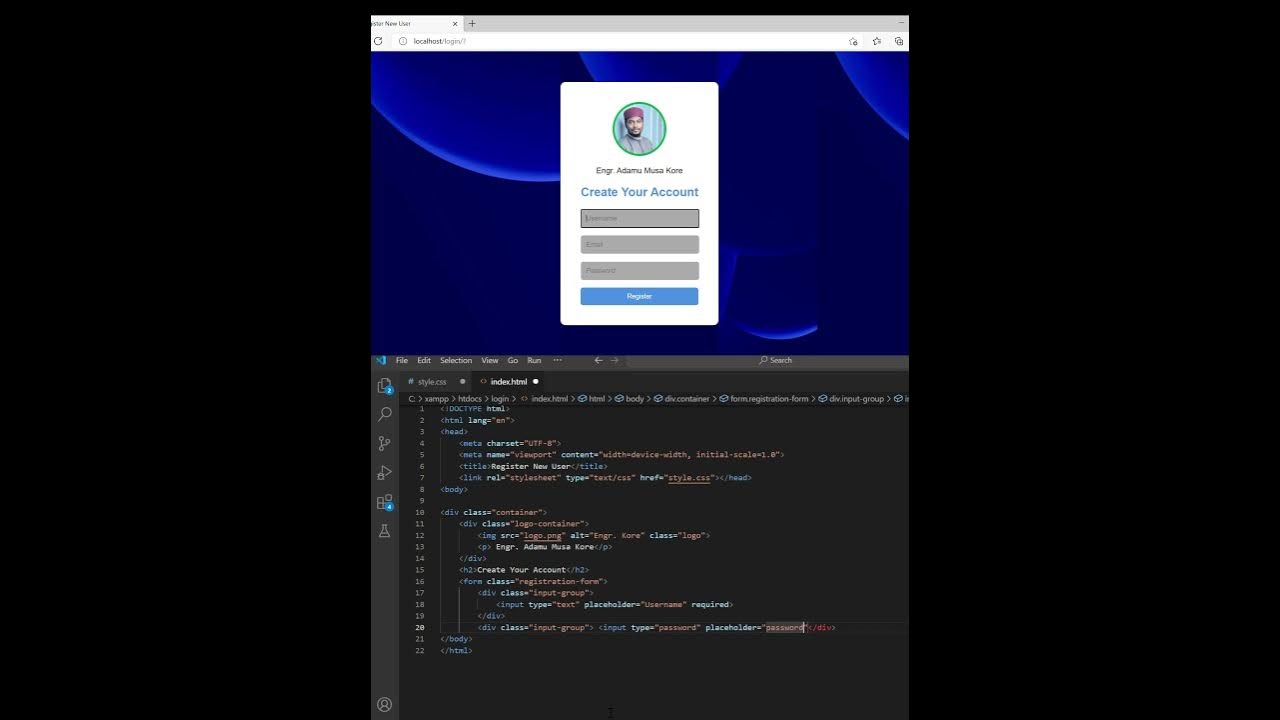Click "Engr. Adamu Musa Kore" text on page

click(x=639, y=171)
